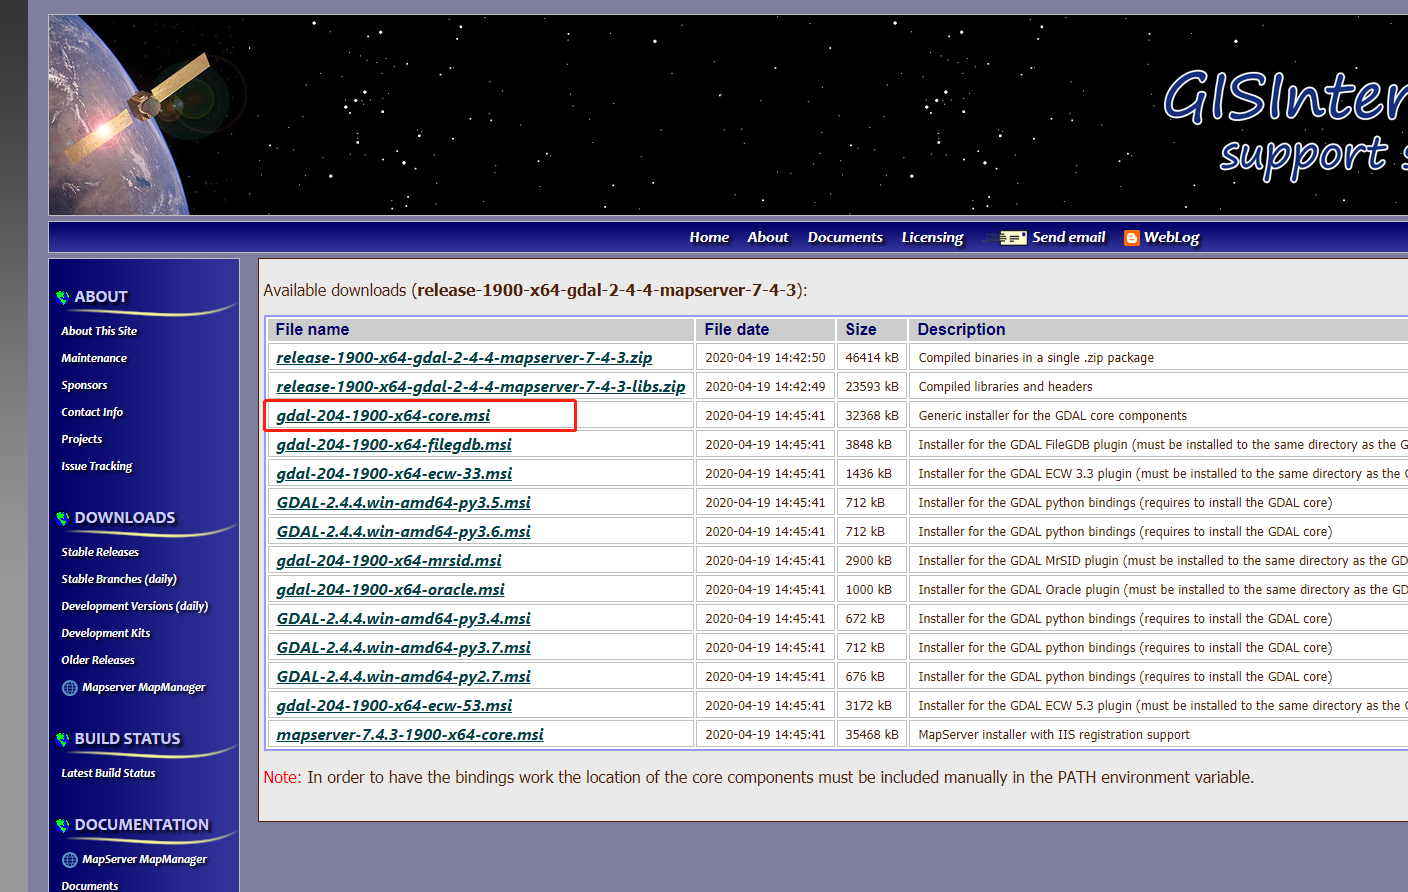Download mapserver-7.4.3-1900-x64-core.msi installer

click(x=410, y=734)
